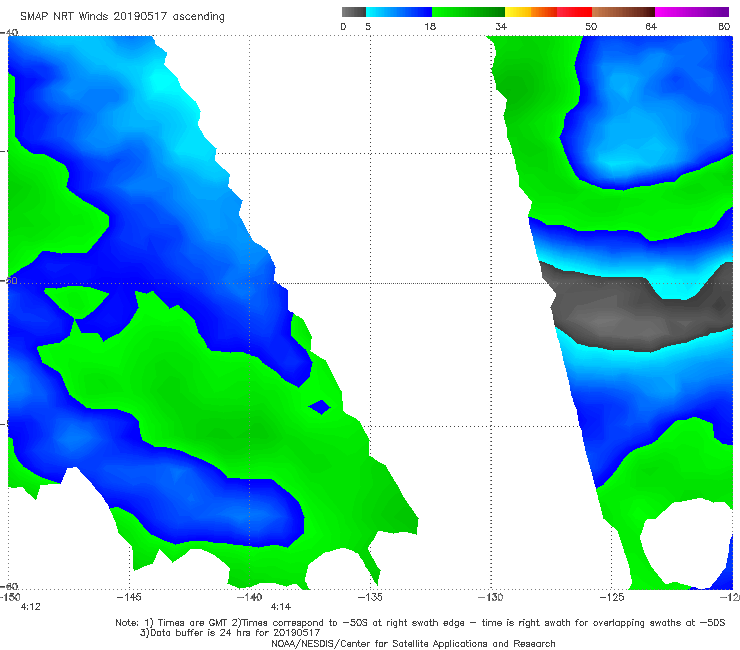The width and height of the screenshot is (740, 650).
Task: Click the color bar label '5'
Action: tap(368, 27)
